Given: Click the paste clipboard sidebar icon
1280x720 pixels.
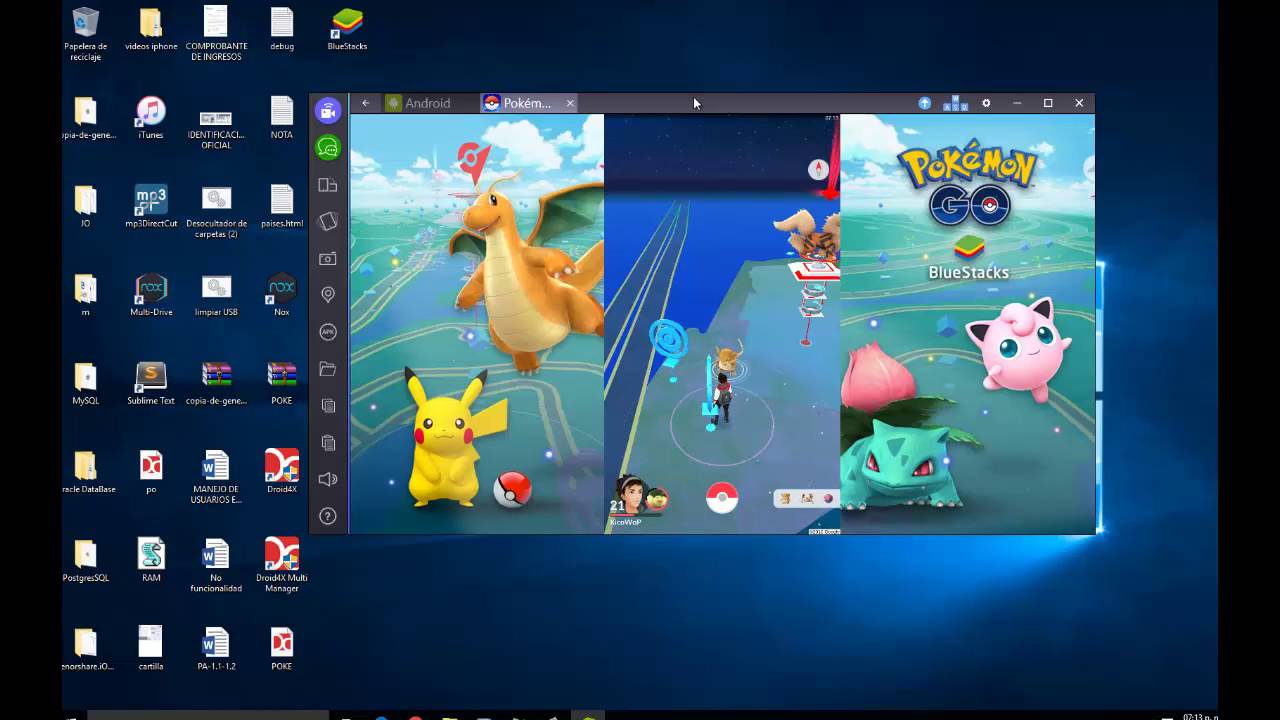Looking at the screenshot, I should tap(328, 442).
